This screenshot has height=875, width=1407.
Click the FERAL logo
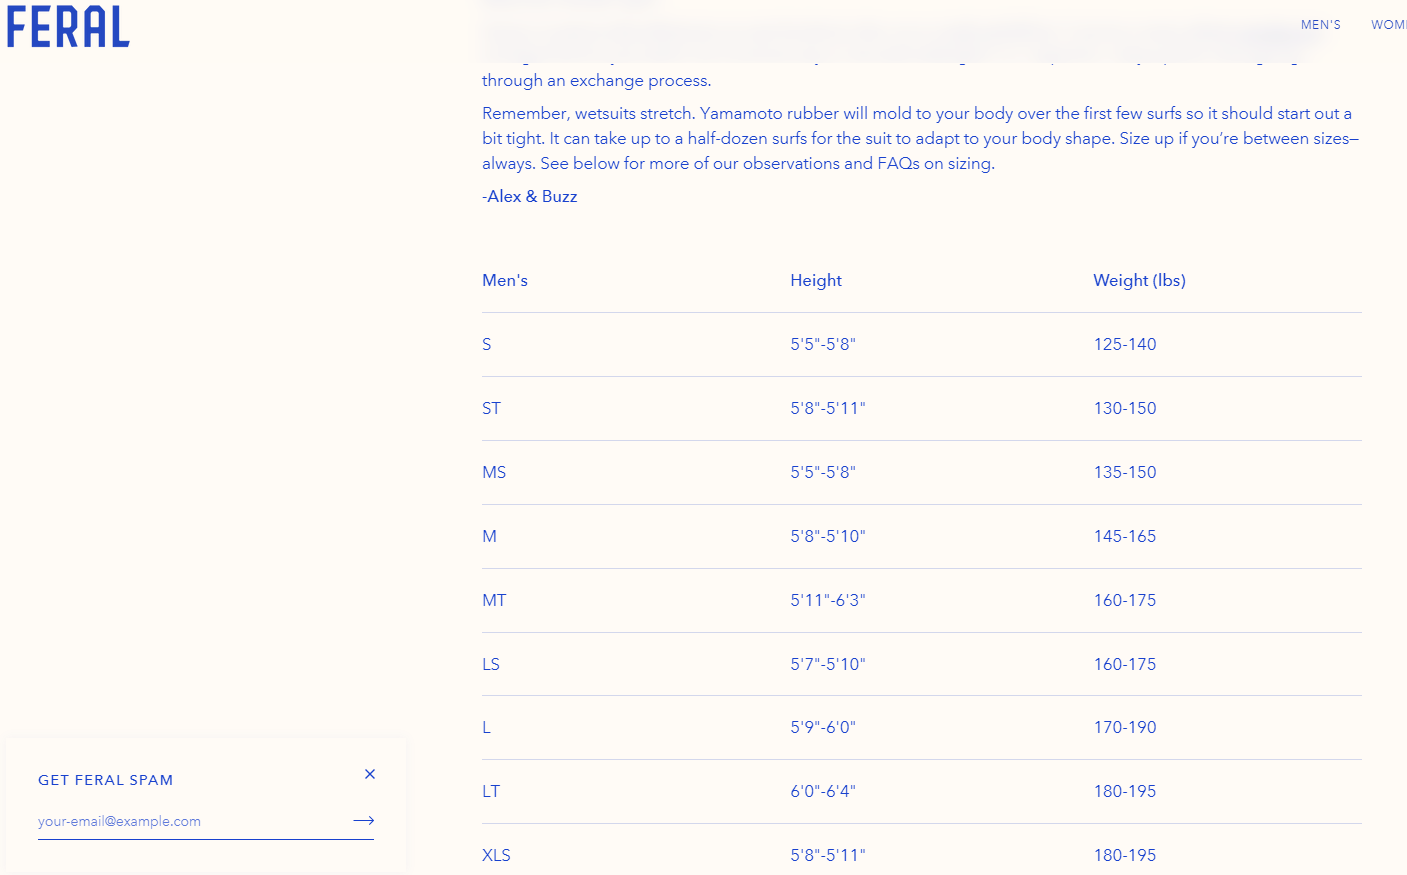[68, 27]
